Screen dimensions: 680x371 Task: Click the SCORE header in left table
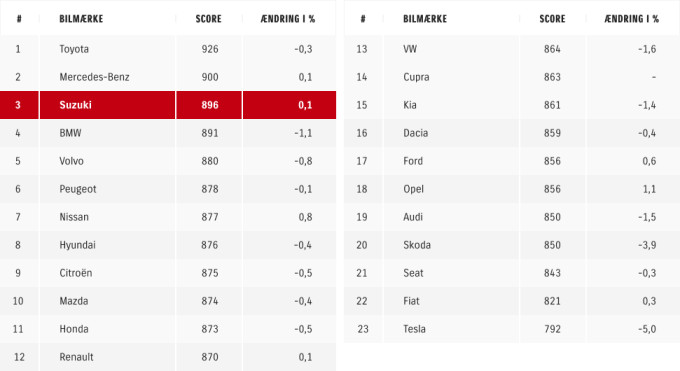point(209,19)
